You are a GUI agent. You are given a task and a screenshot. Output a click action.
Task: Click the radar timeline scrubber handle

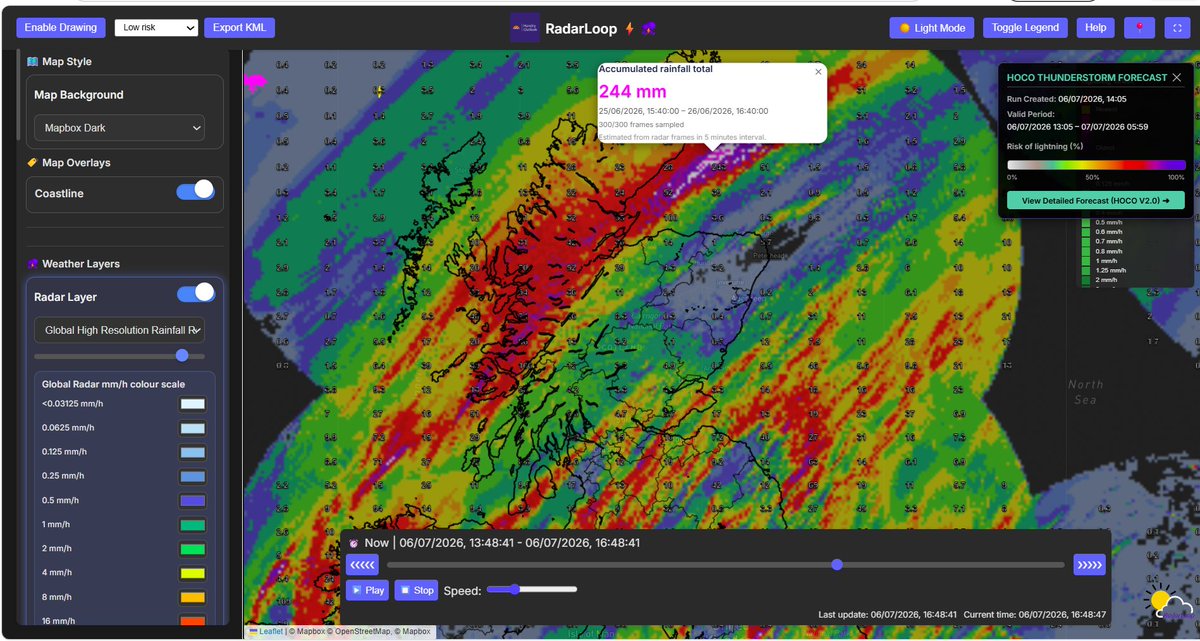click(837, 565)
